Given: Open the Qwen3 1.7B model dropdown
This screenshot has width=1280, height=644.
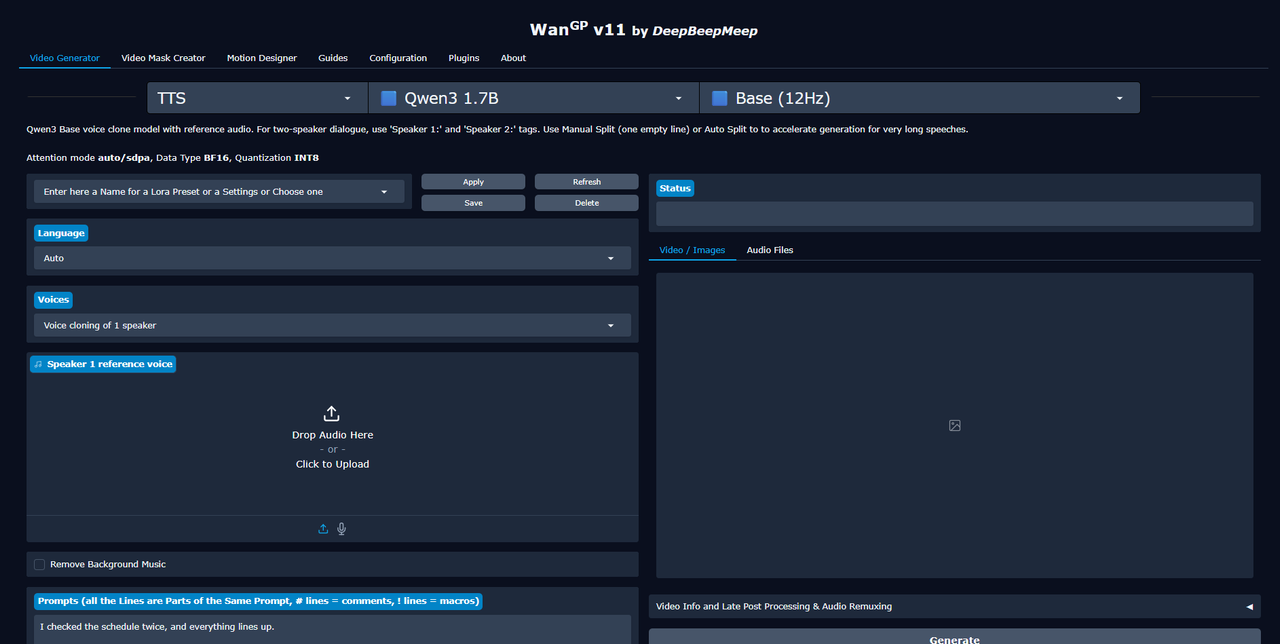Looking at the screenshot, I should [x=534, y=98].
